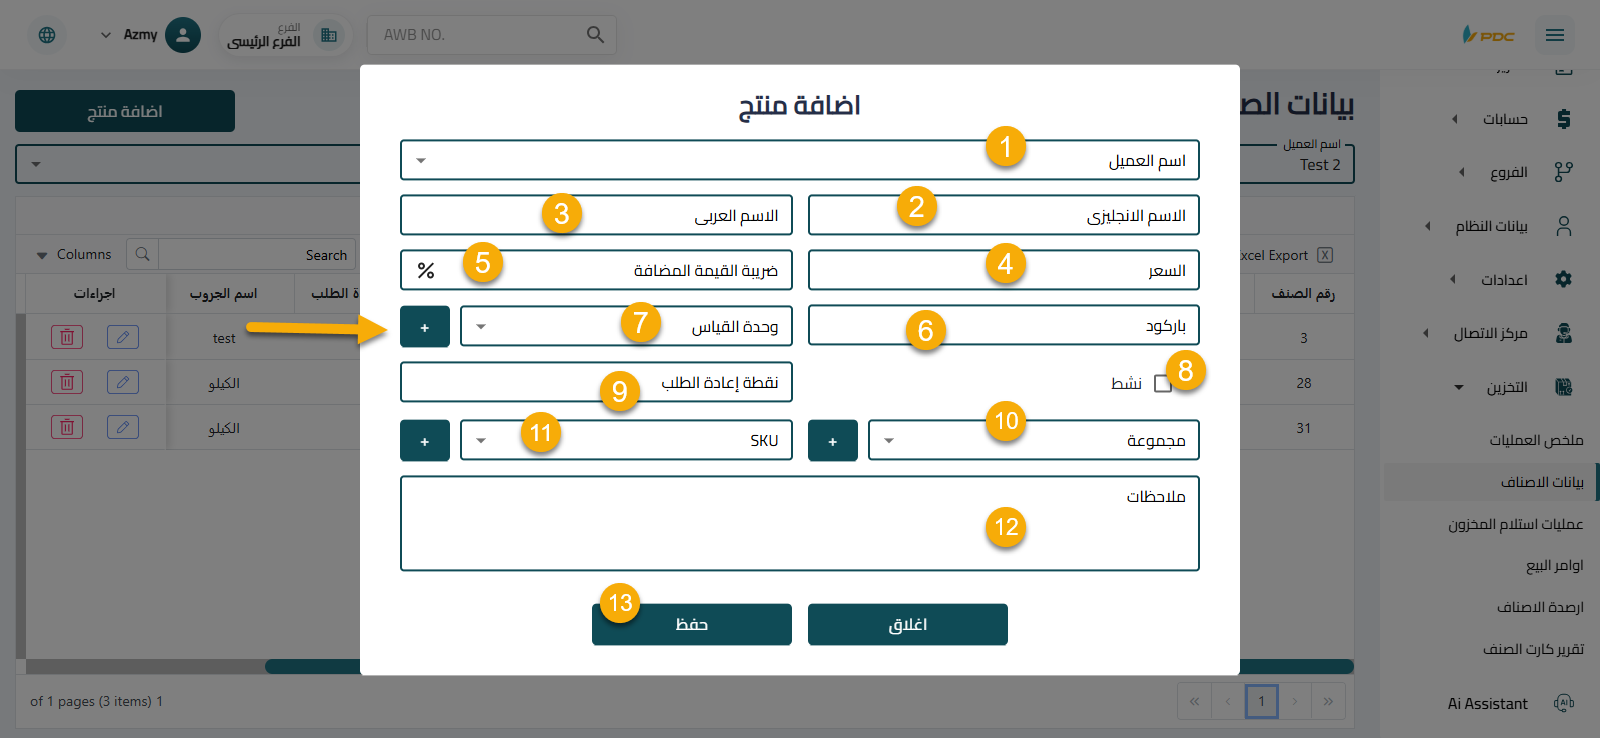
Task: Click the system data person icon
Action: click(1564, 226)
